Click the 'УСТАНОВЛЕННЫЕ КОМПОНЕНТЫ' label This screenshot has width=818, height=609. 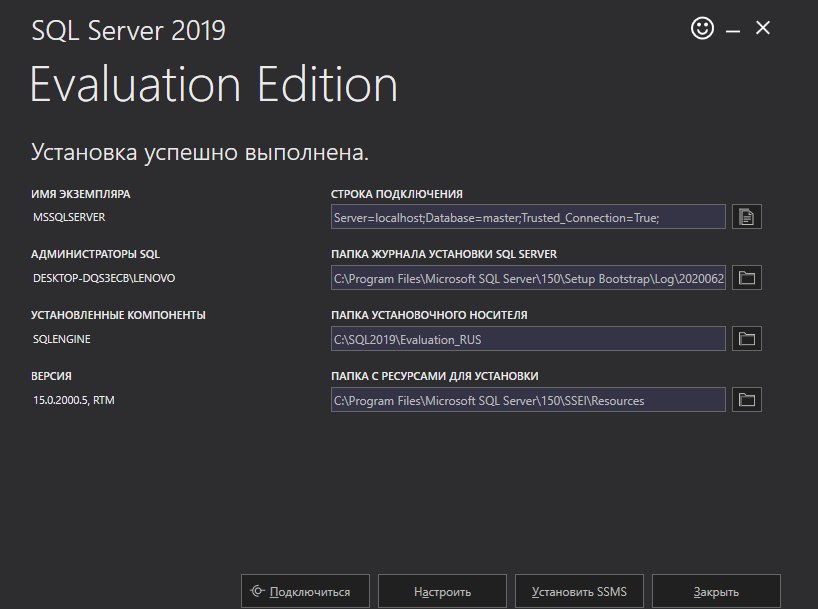pyautogui.click(x=118, y=315)
